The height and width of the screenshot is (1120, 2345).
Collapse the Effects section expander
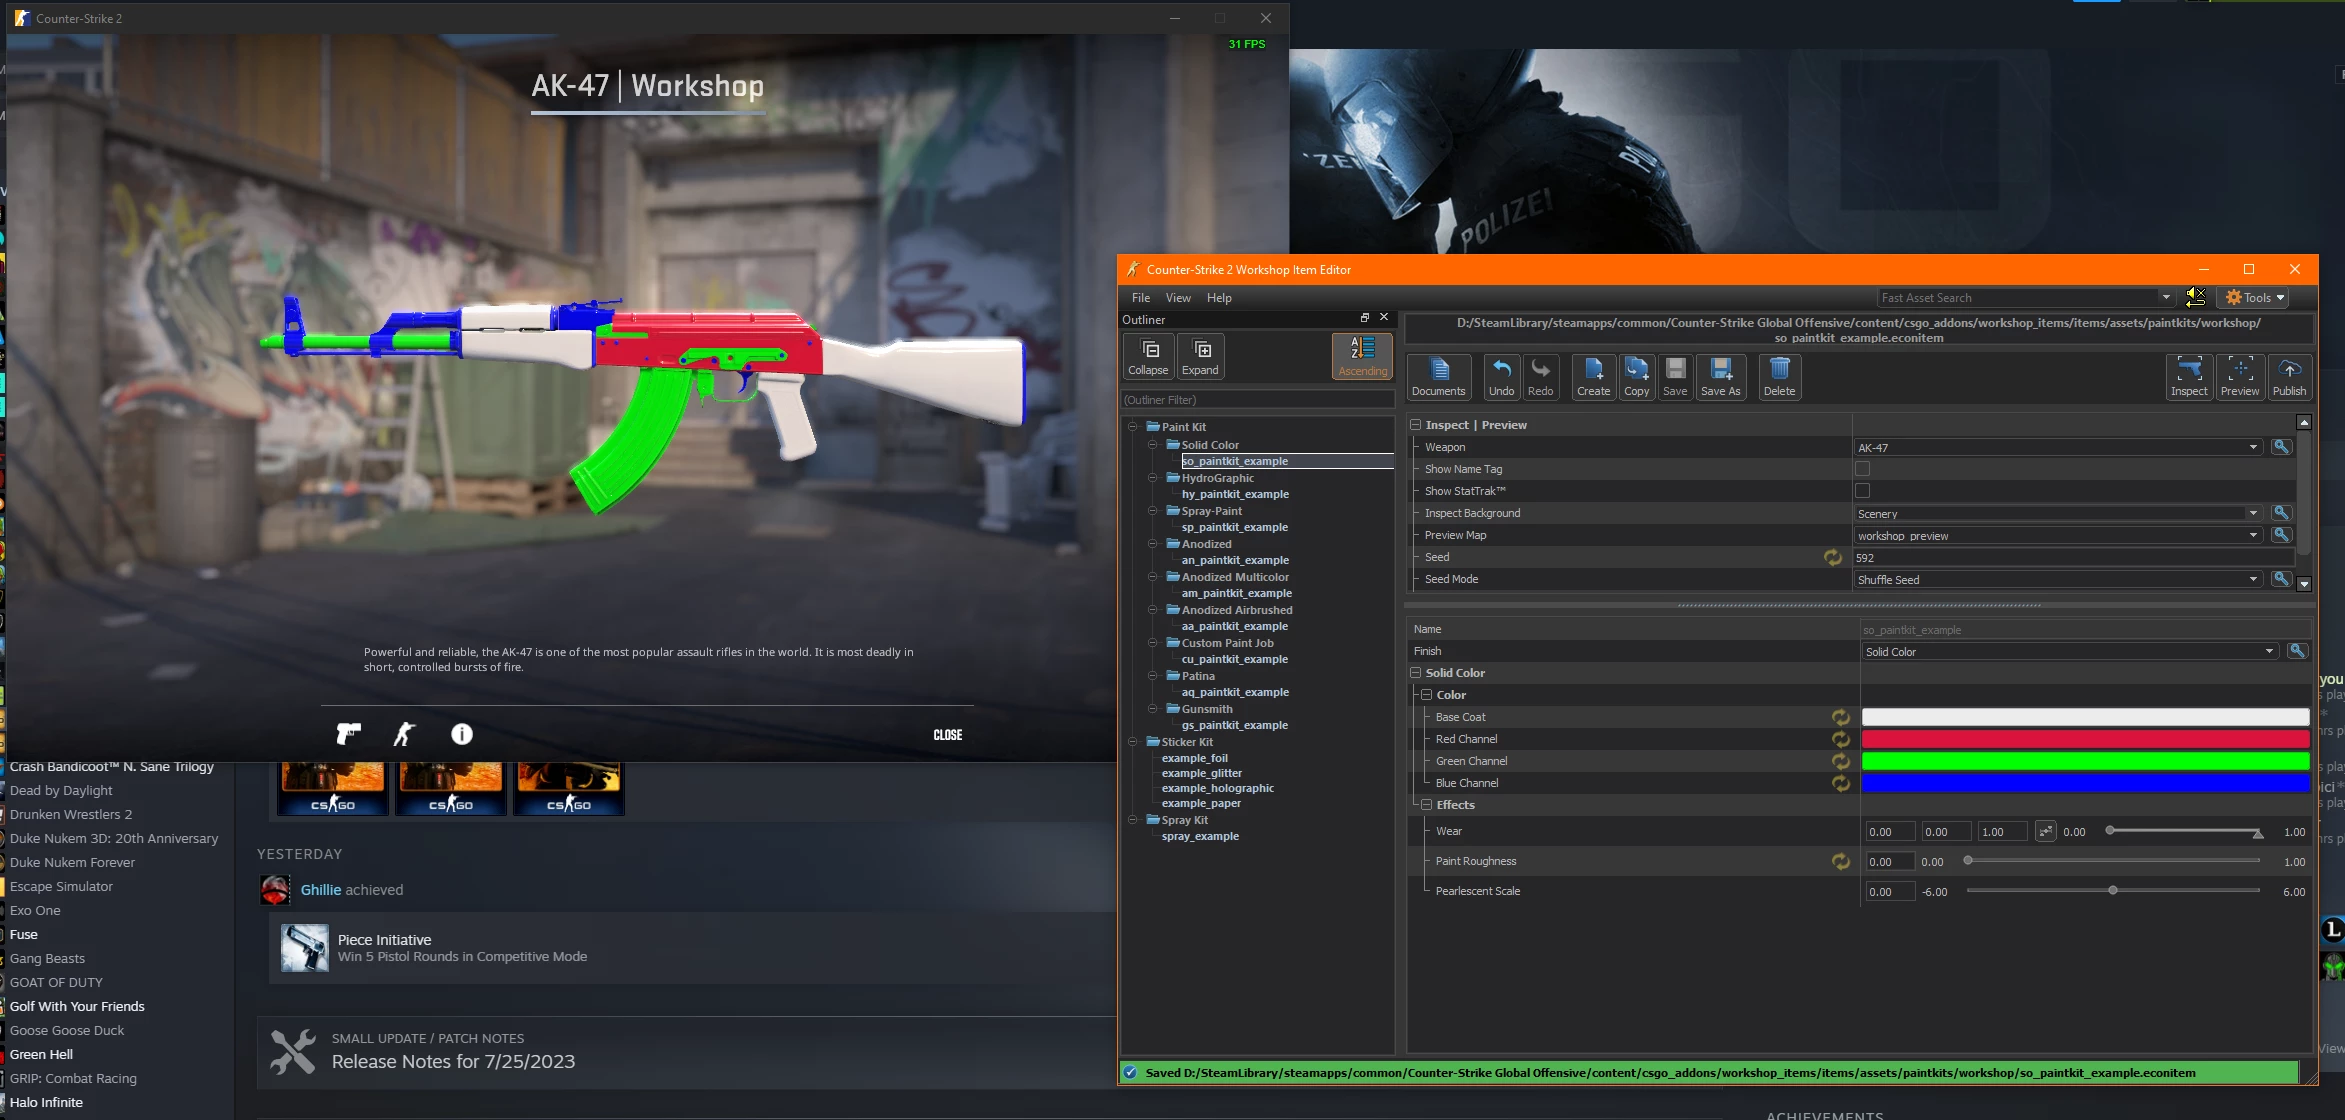click(x=1427, y=805)
